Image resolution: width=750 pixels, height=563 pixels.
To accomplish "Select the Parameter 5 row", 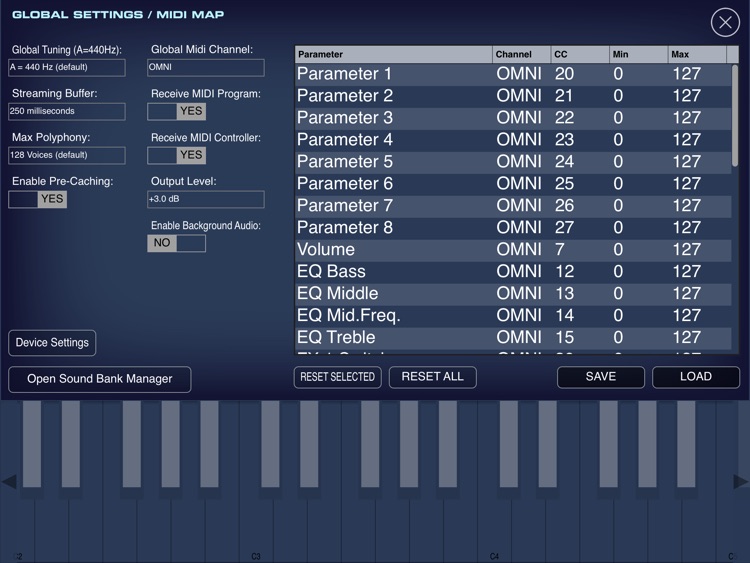I will point(513,162).
